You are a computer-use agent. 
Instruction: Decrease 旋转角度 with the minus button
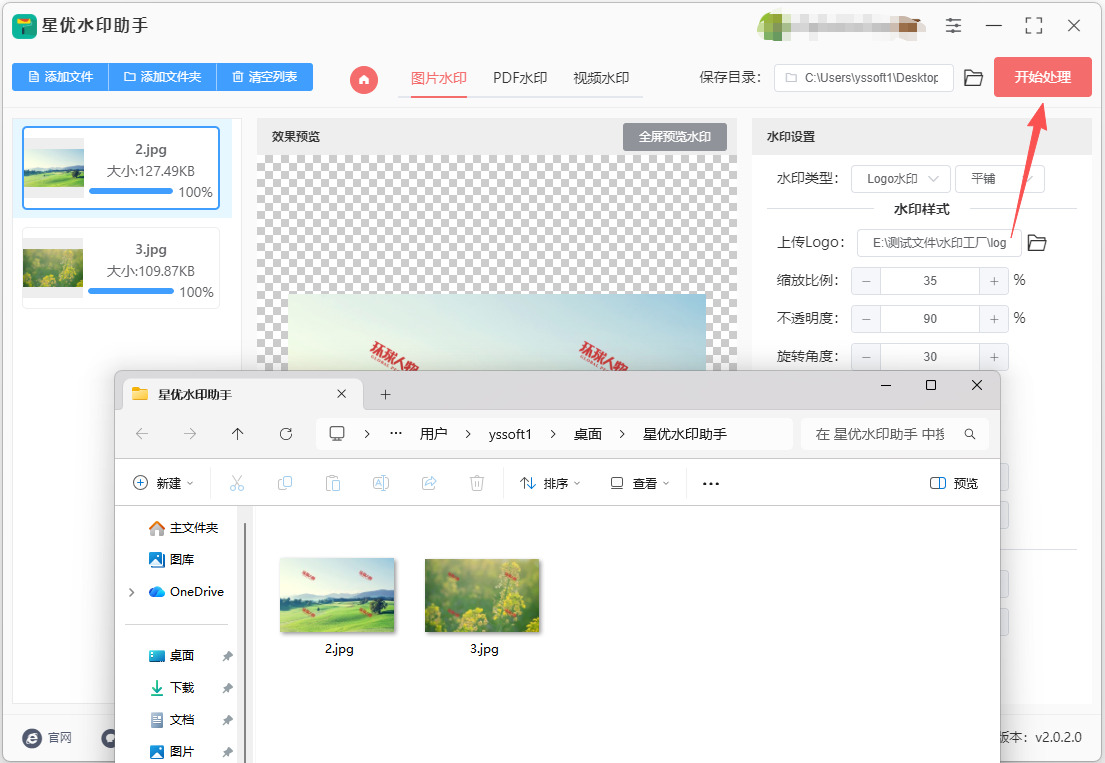coord(866,357)
